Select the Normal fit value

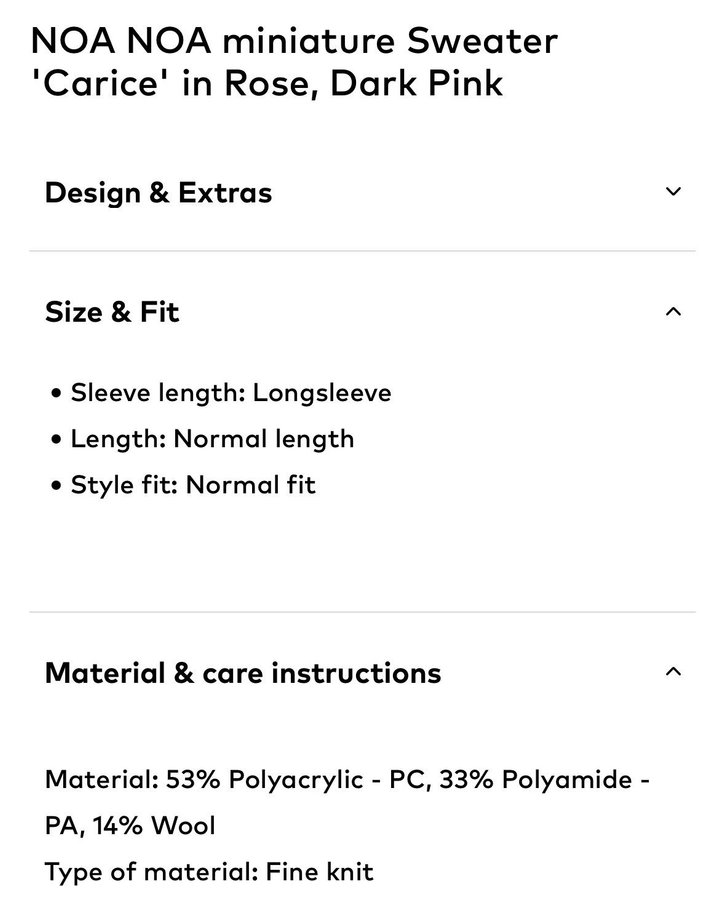pyautogui.click(x=250, y=486)
